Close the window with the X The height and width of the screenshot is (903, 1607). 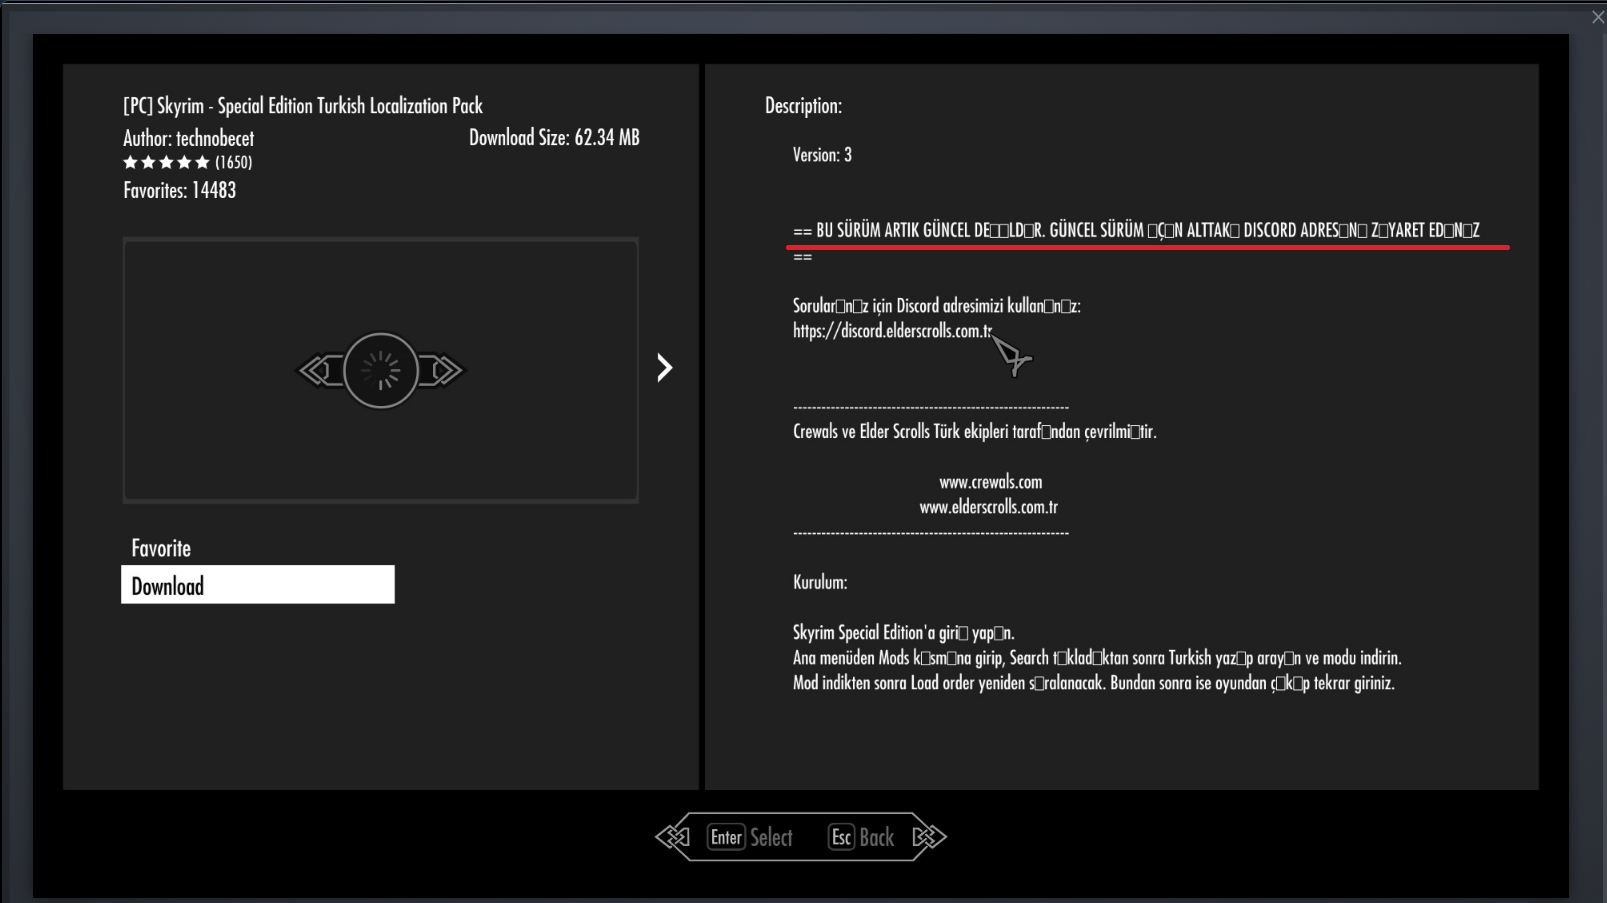1598,17
